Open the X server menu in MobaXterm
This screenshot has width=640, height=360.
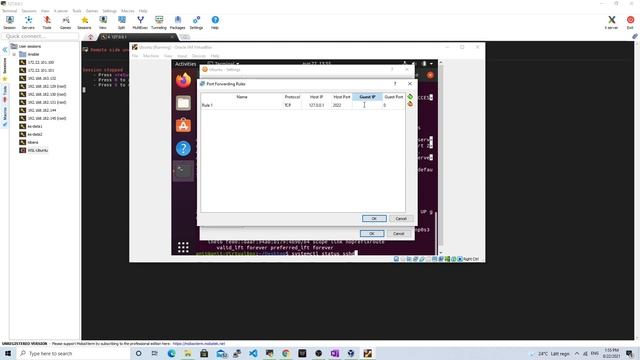(x=61, y=11)
